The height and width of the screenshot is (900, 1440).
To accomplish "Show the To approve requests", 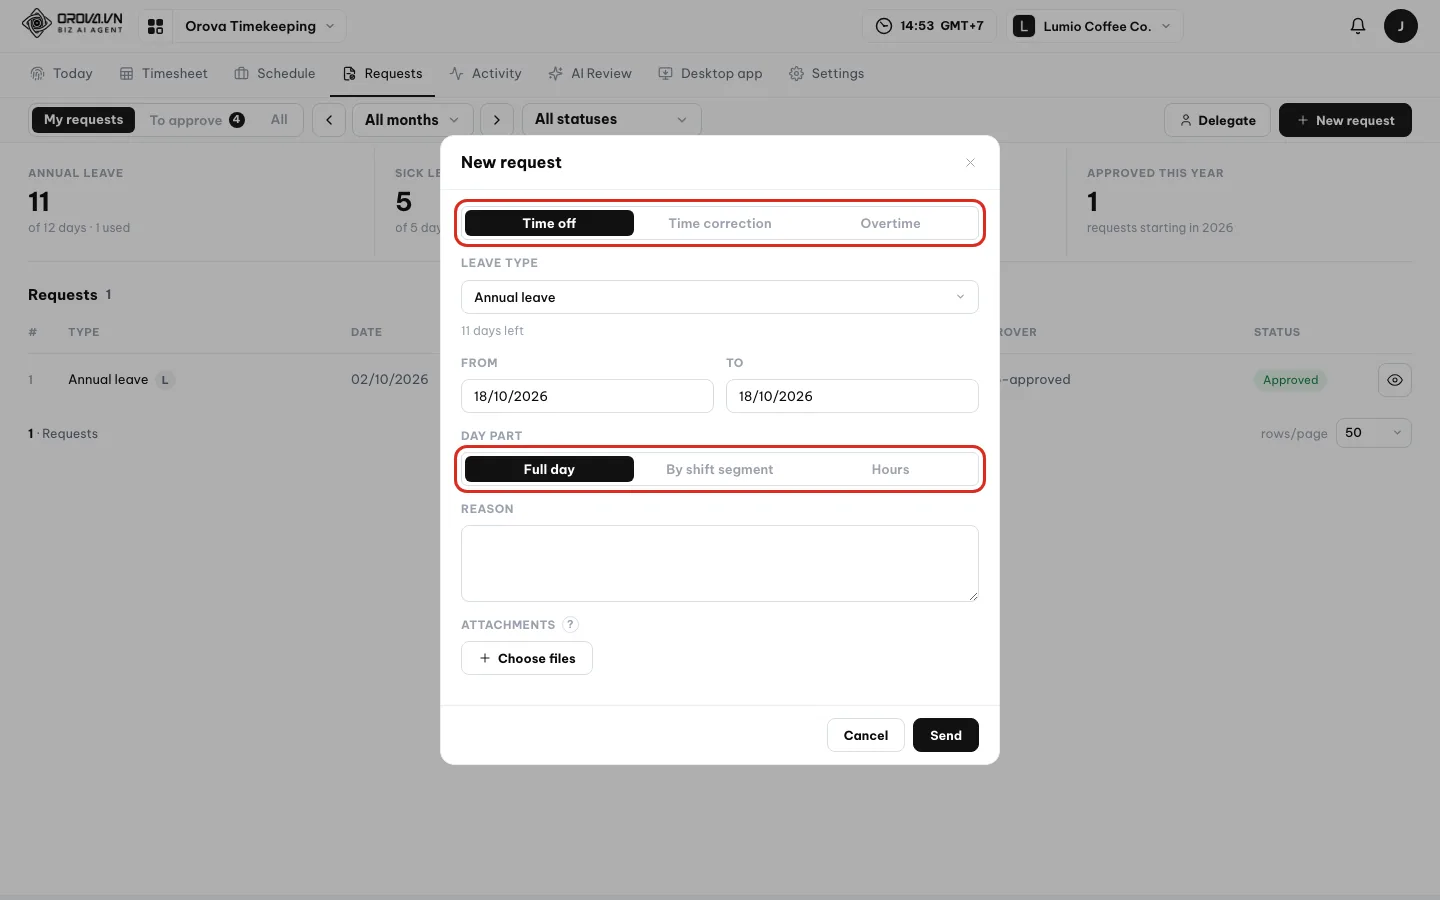I will [x=197, y=120].
